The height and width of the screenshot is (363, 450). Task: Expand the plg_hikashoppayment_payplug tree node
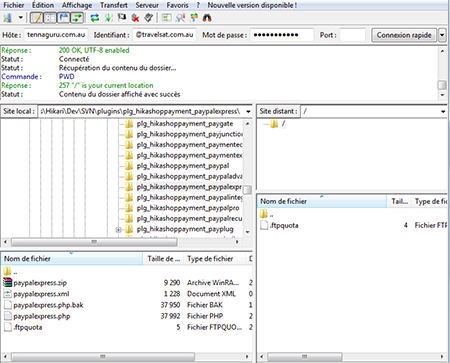[x=118, y=230]
